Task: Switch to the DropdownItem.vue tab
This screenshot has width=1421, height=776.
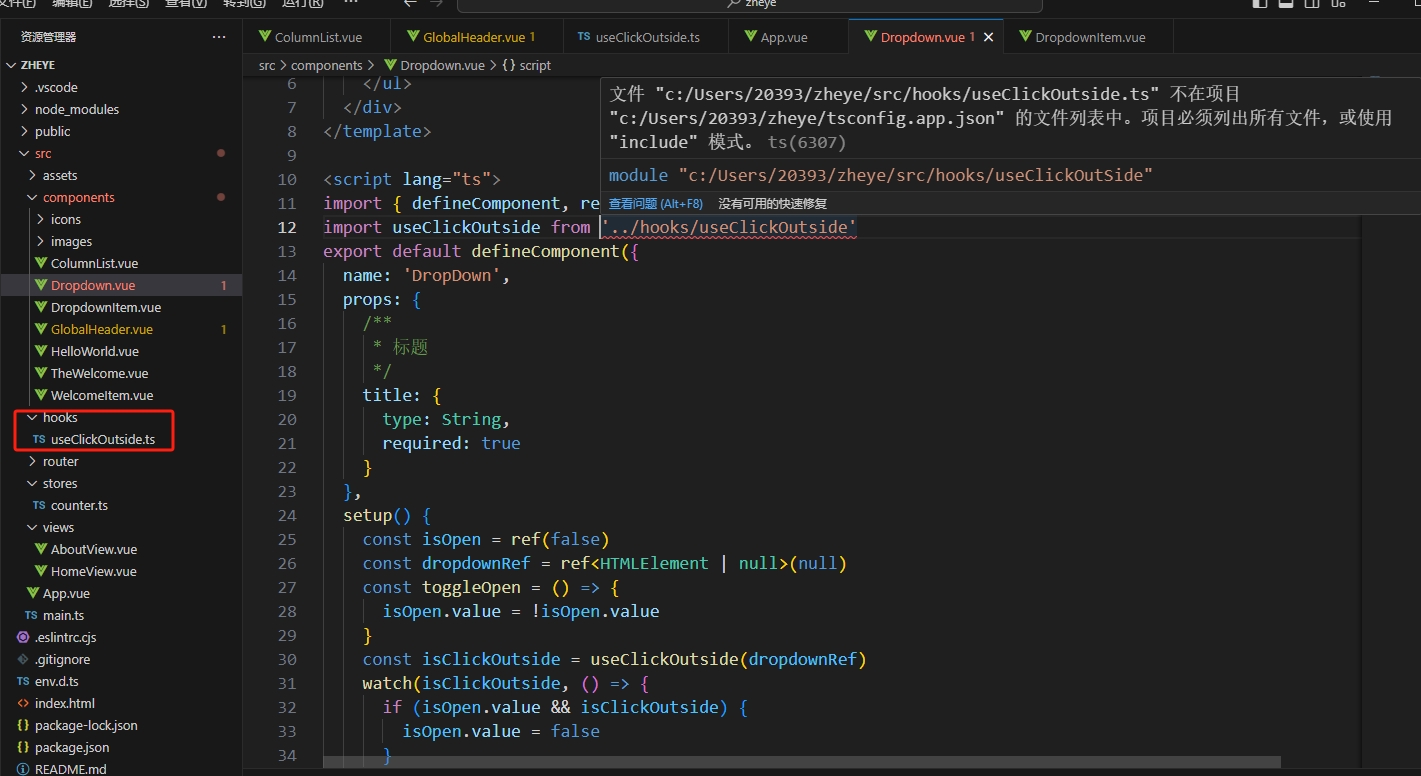Action: [x=1089, y=37]
